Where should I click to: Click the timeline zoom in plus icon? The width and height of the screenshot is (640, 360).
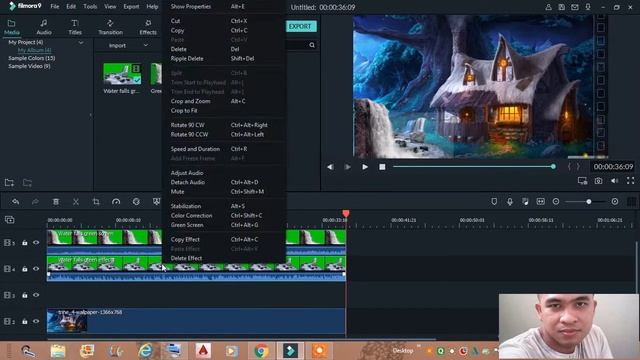[615, 202]
